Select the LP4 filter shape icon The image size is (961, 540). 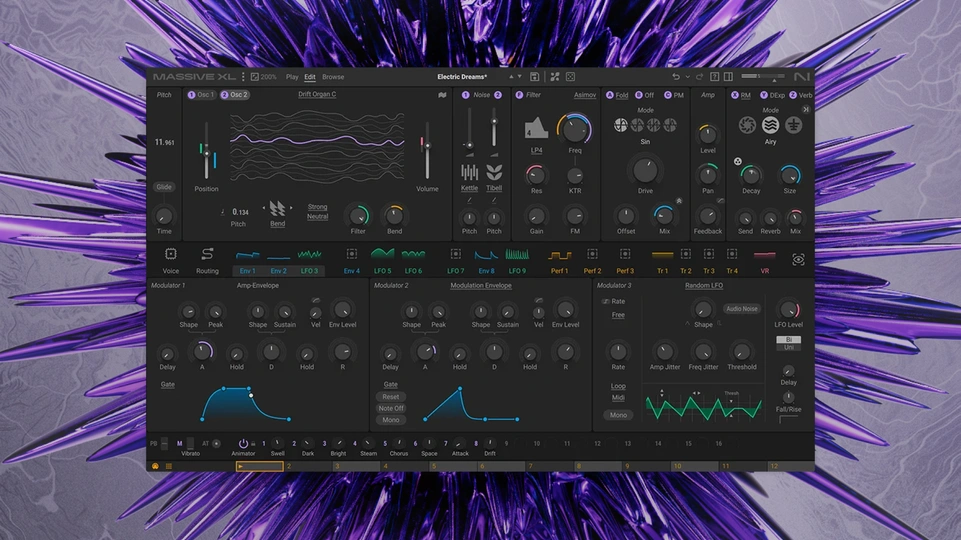[536, 127]
